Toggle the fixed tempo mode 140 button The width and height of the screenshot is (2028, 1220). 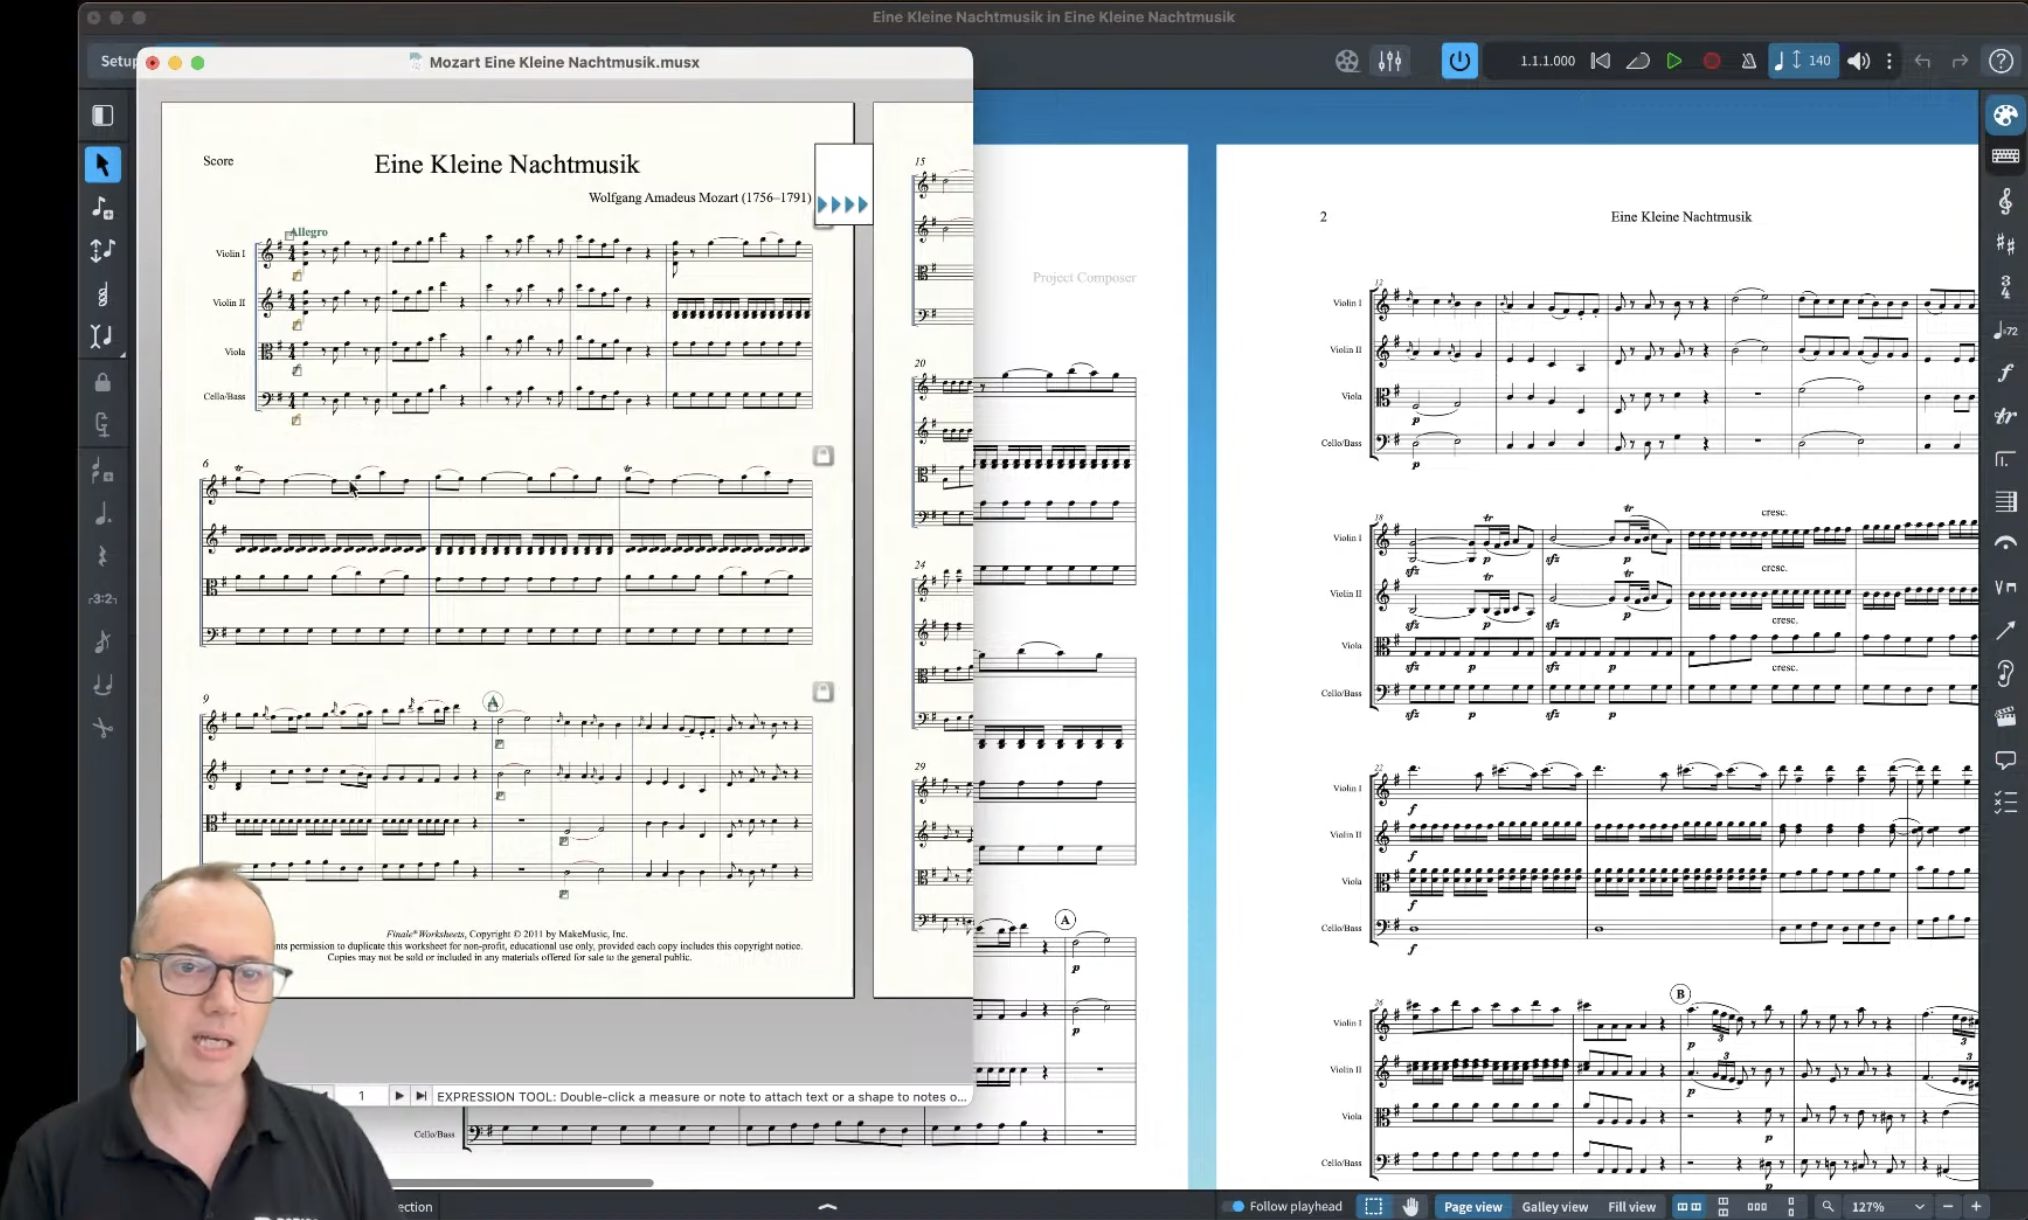click(1803, 61)
